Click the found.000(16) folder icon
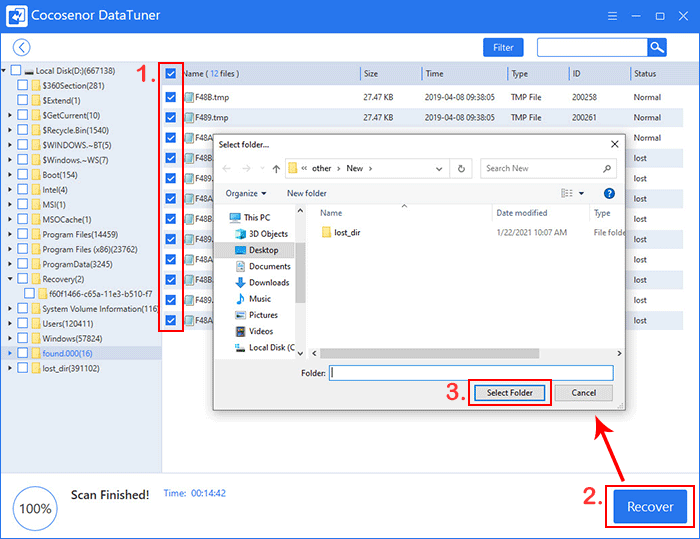This screenshot has height=539, width=700. [x=36, y=353]
